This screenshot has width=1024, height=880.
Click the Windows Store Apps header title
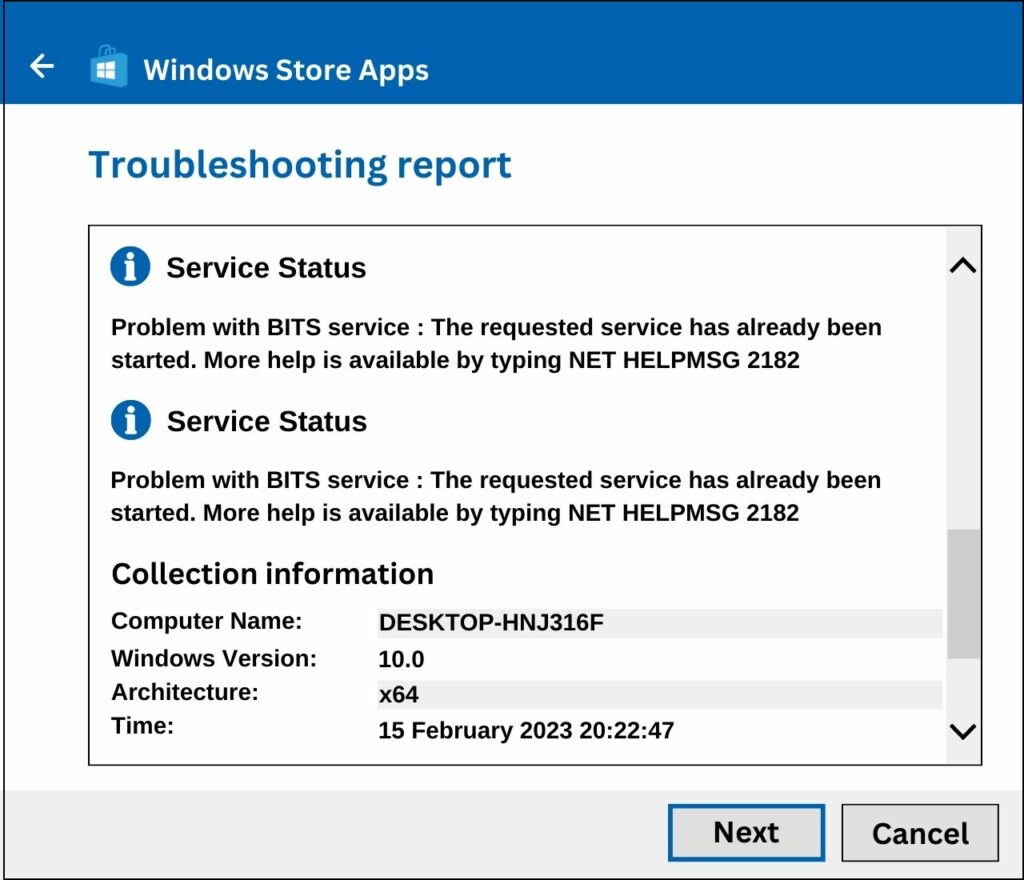pyautogui.click(x=286, y=70)
